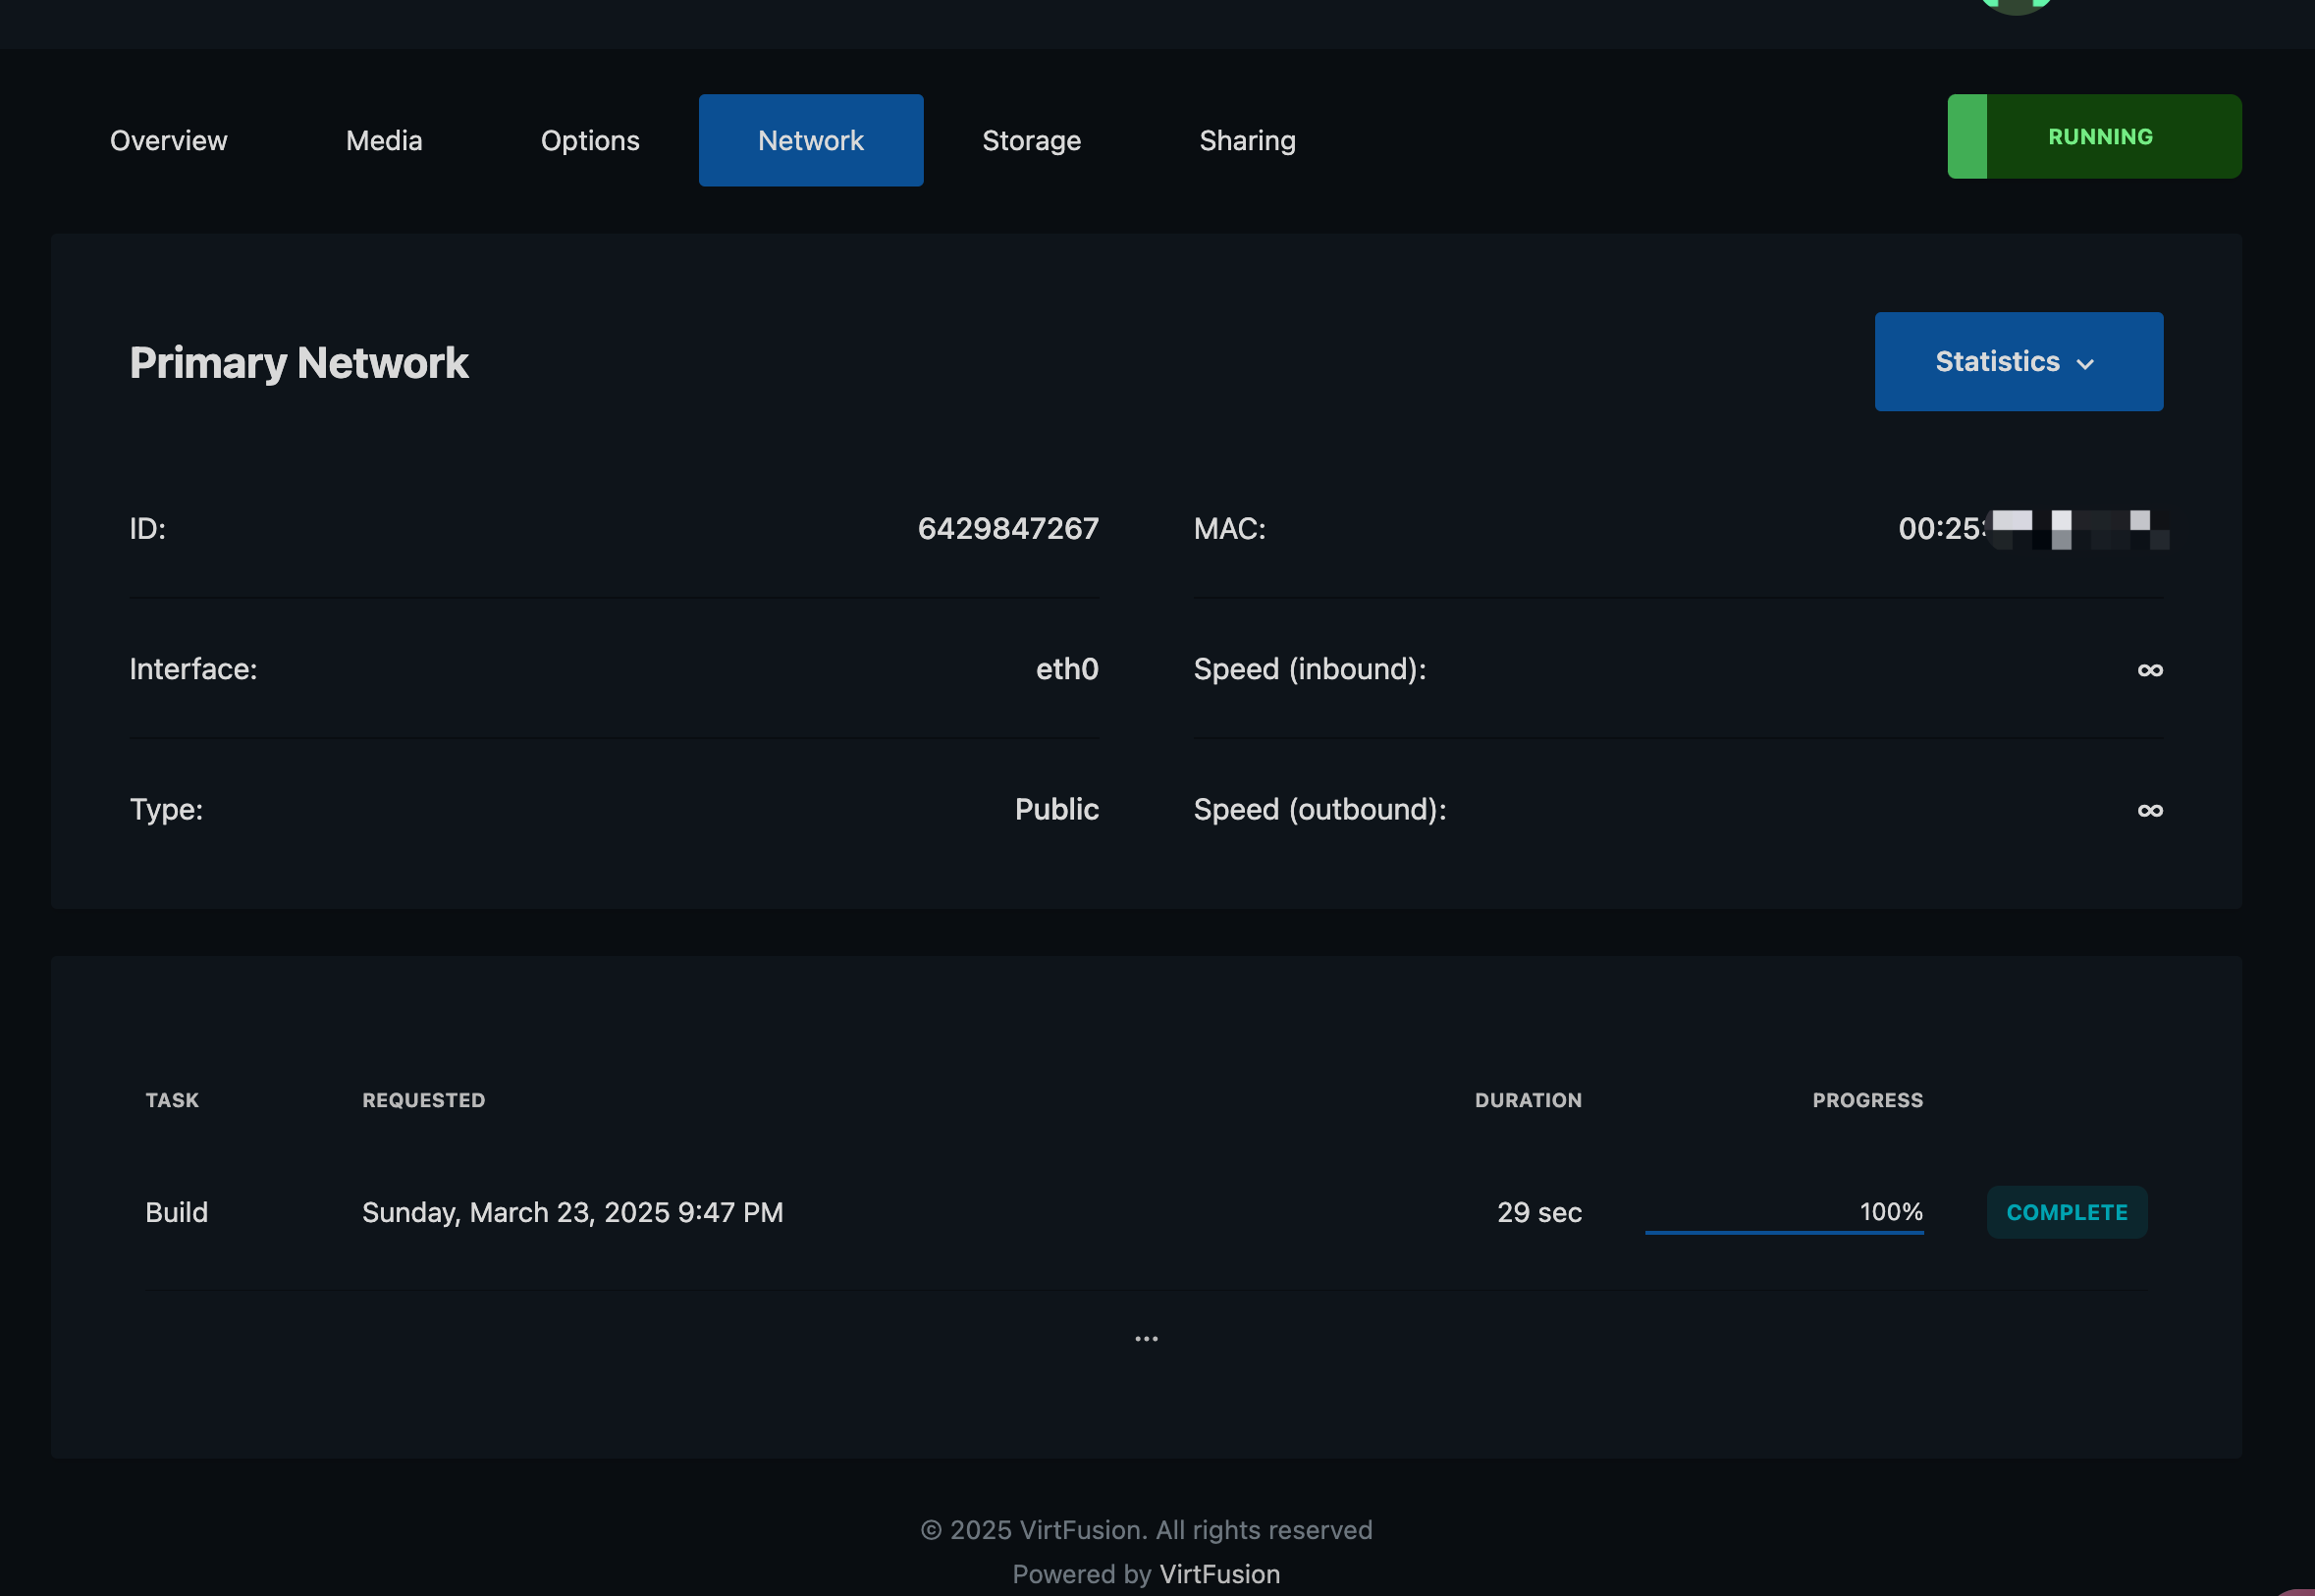Open the Overview tab
Screen dimensions: 2315x1596
coord(168,140)
